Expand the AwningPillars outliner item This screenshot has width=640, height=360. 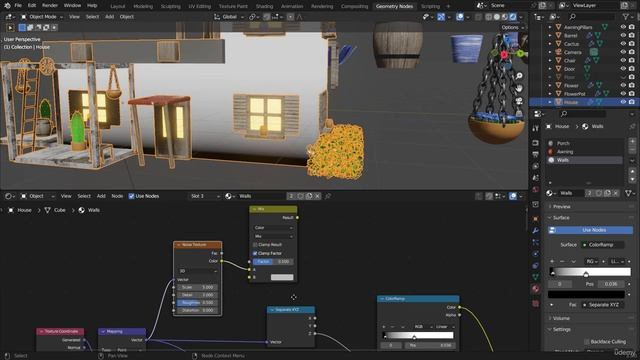tap(550, 27)
